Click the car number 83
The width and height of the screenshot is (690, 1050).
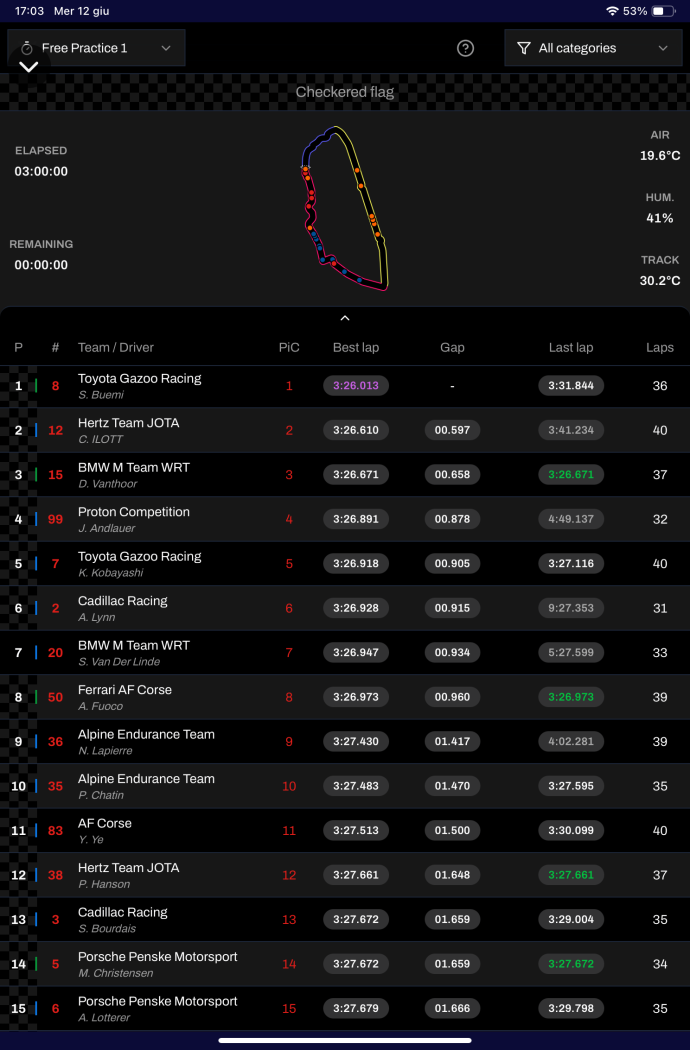point(56,830)
